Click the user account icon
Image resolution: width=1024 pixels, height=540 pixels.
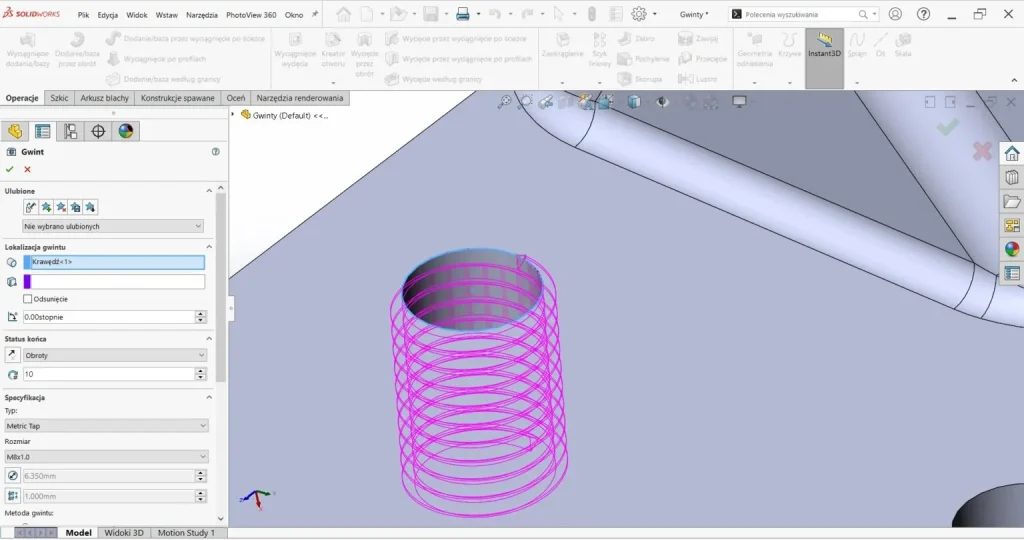(895, 14)
